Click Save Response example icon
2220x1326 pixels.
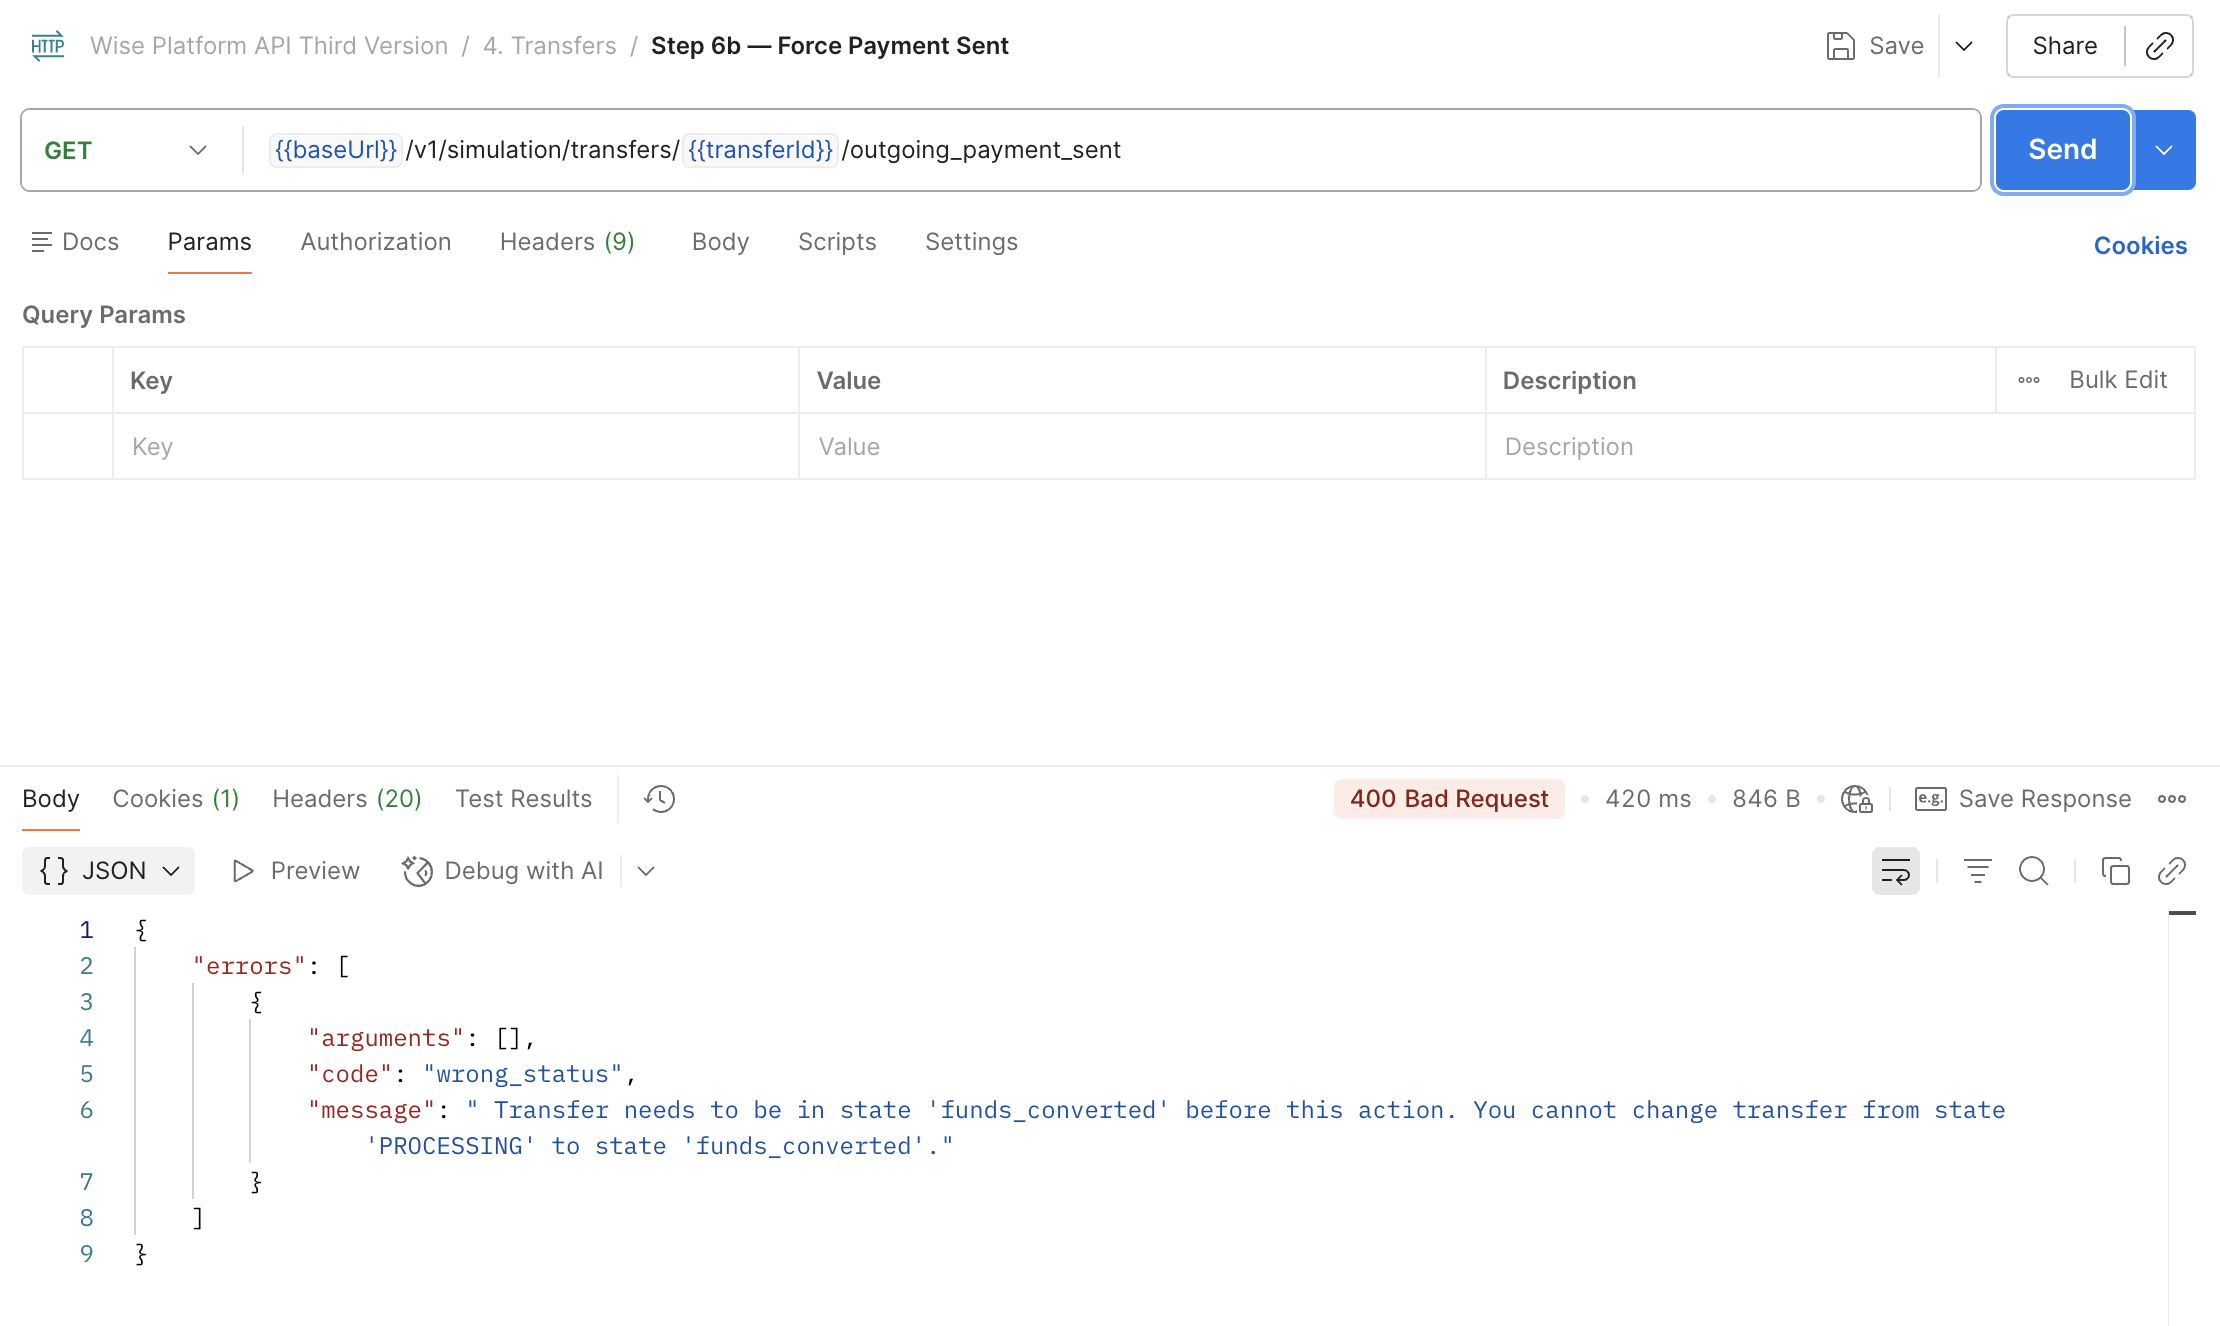pyautogui.click(x=1930, y=799)
